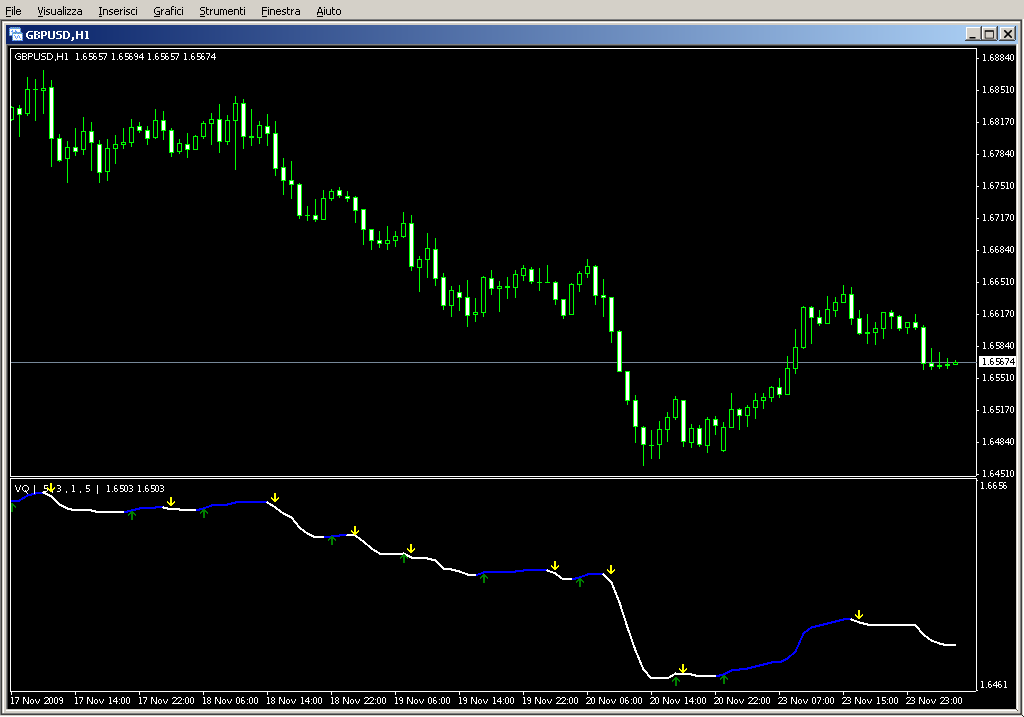This screenshot has height=717, width=1024.
Task: Click the 18 Nov 22:00 time label
Action: pyautogui.click(x=358, y=701)
